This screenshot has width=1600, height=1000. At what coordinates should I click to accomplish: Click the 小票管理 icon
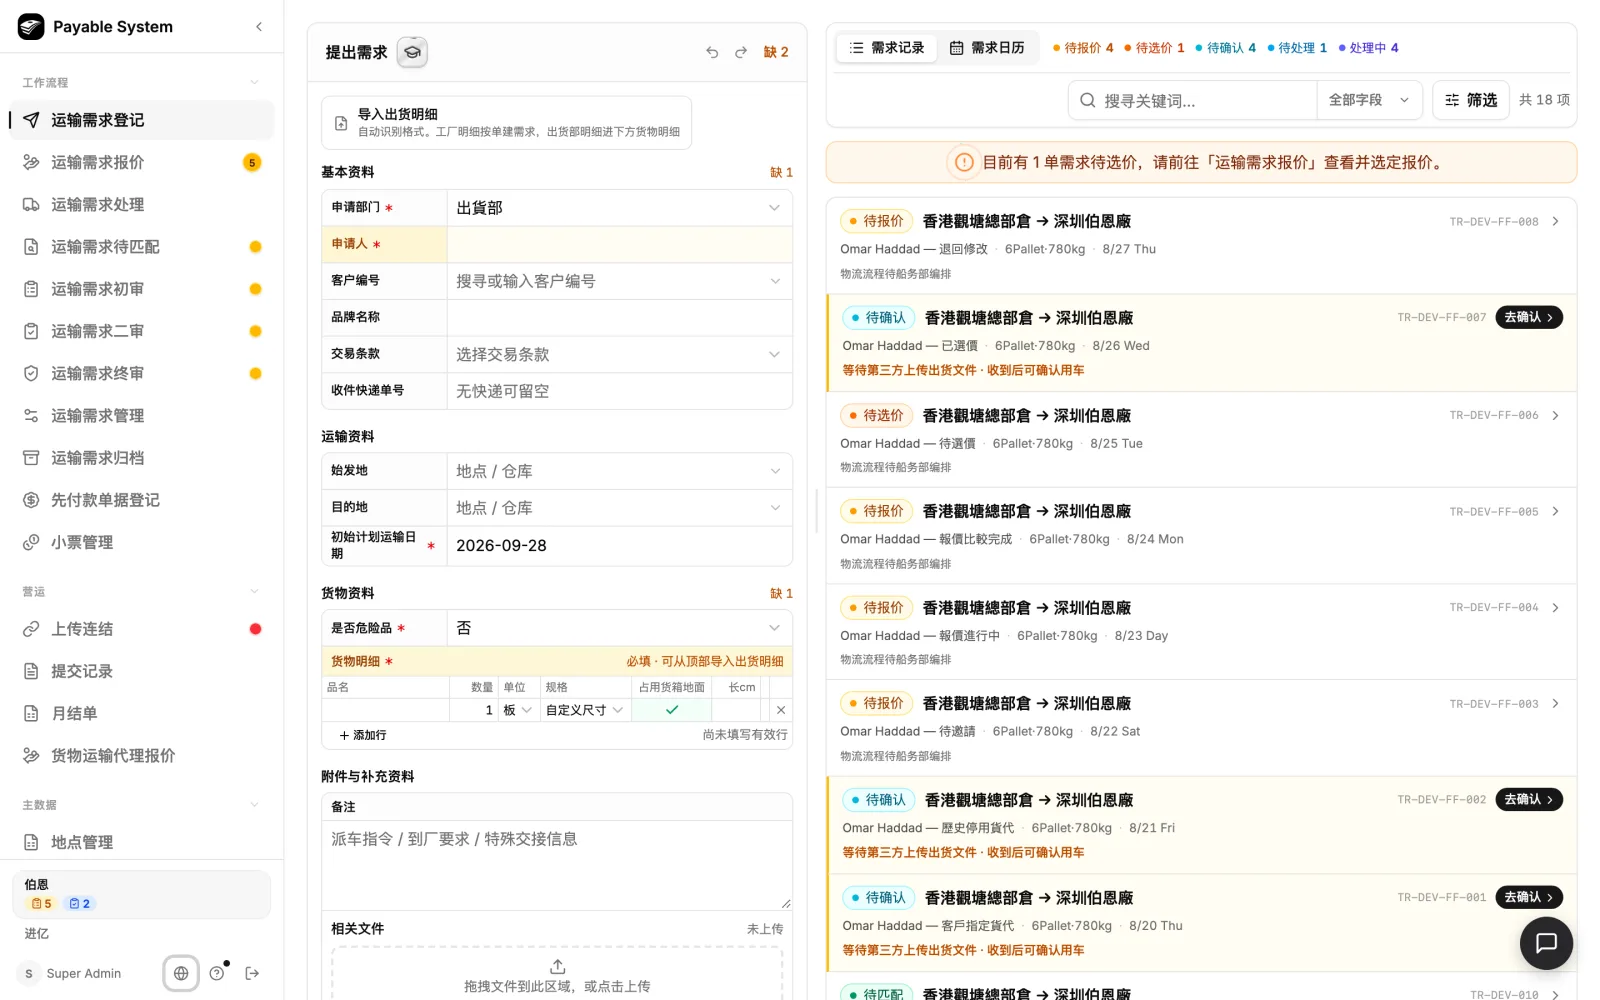[31, 542]
